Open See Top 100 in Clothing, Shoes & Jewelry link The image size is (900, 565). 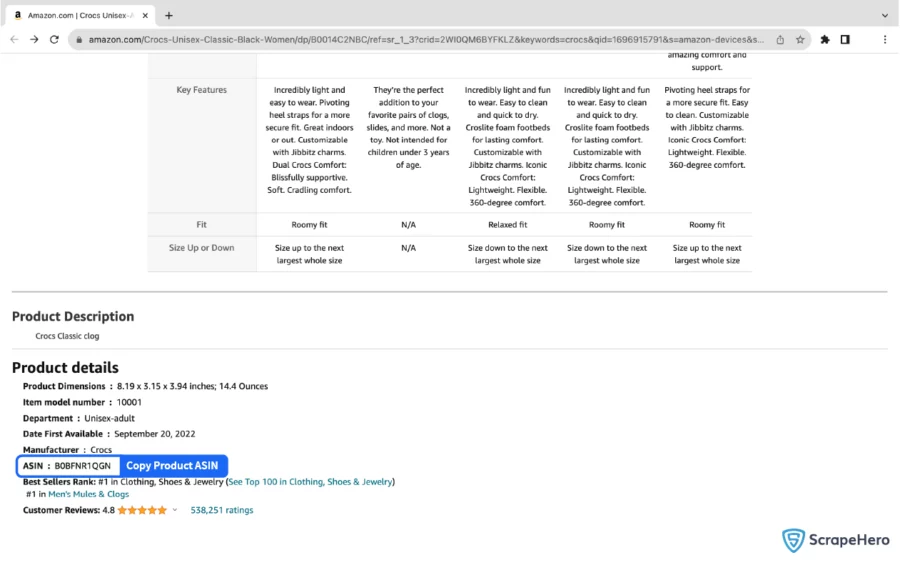point(311,482)
